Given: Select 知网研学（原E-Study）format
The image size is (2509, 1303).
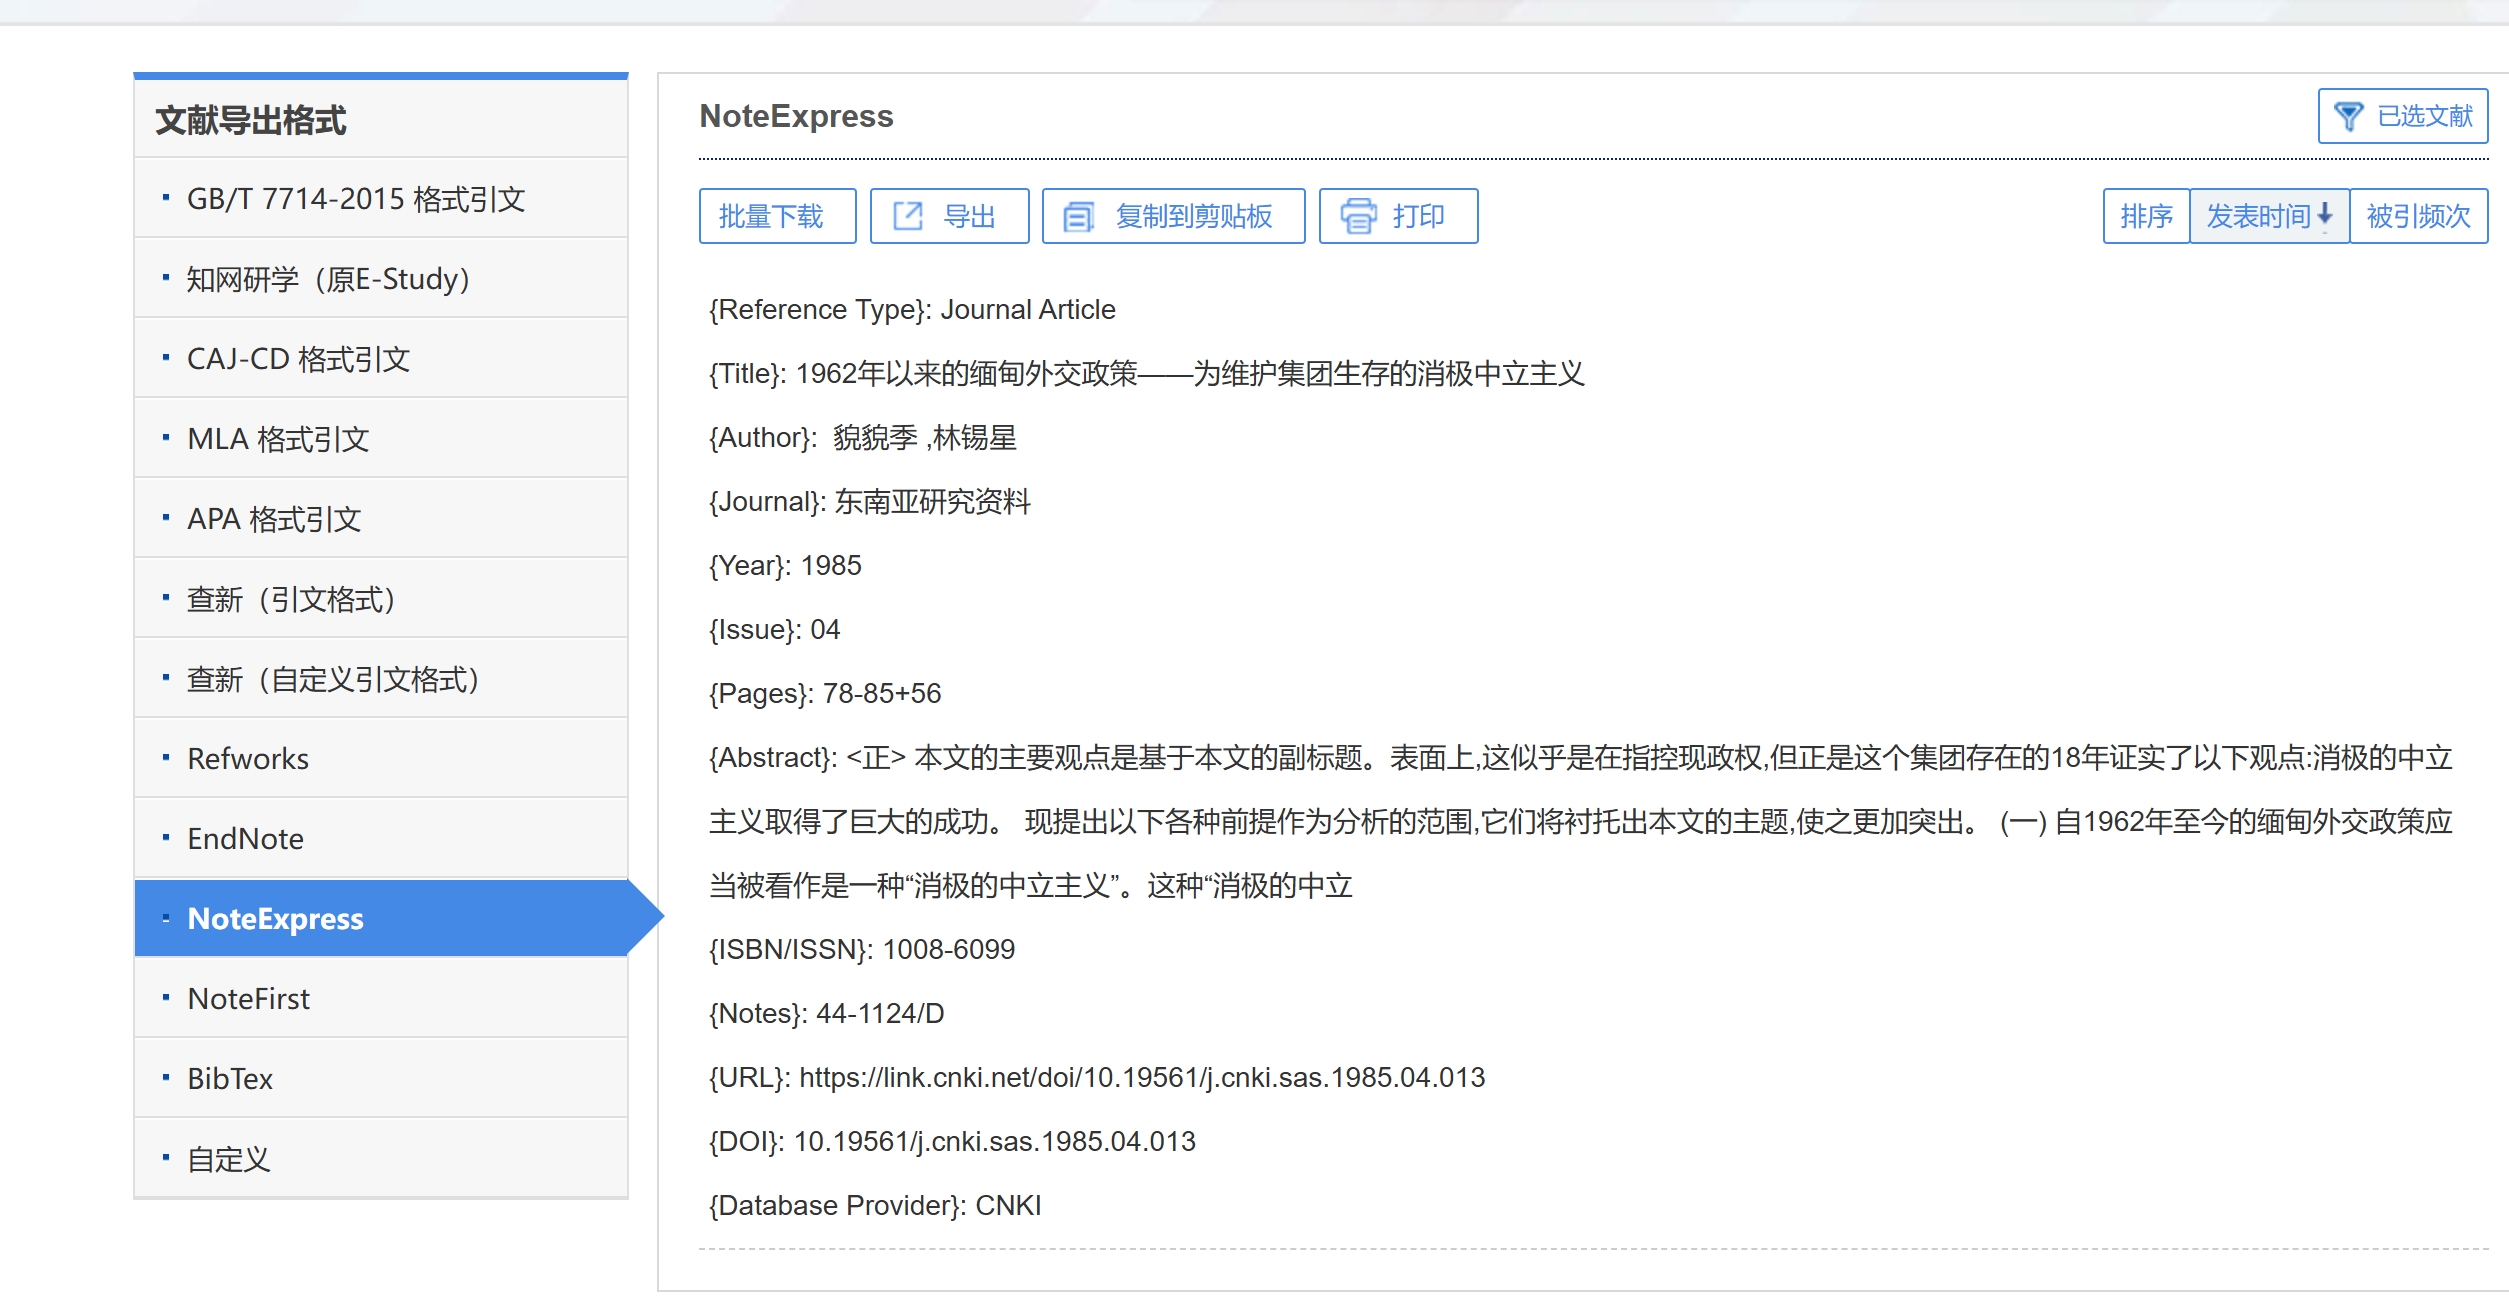Looking at the screenshot, I should click(381, 278).
